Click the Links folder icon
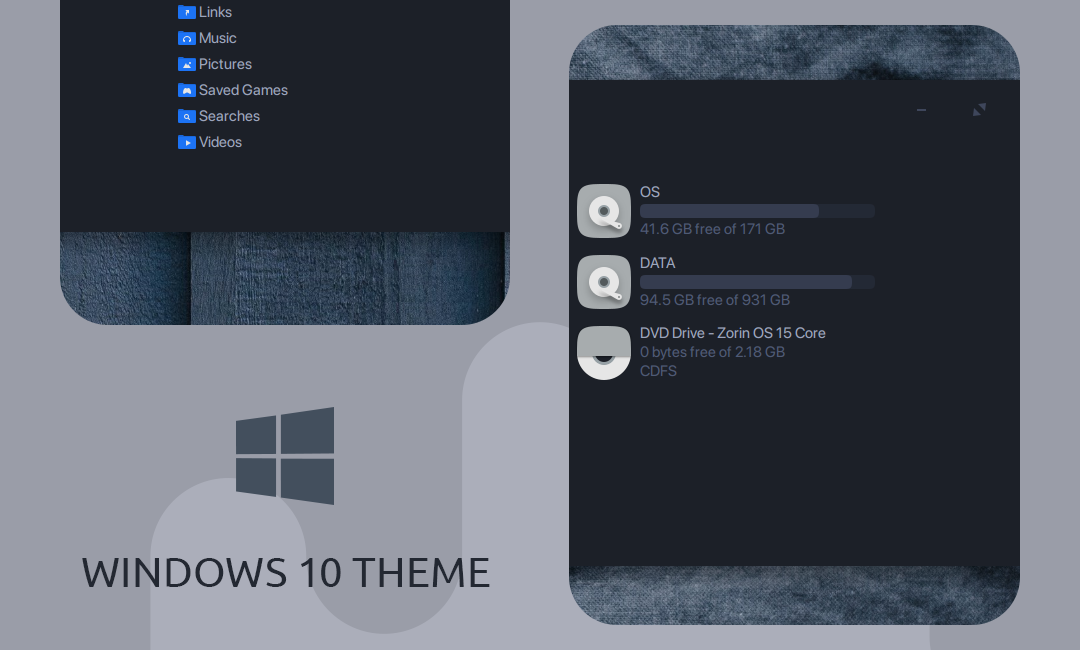The height and width of the screenshot is (650, 1080). click(187, 12)
